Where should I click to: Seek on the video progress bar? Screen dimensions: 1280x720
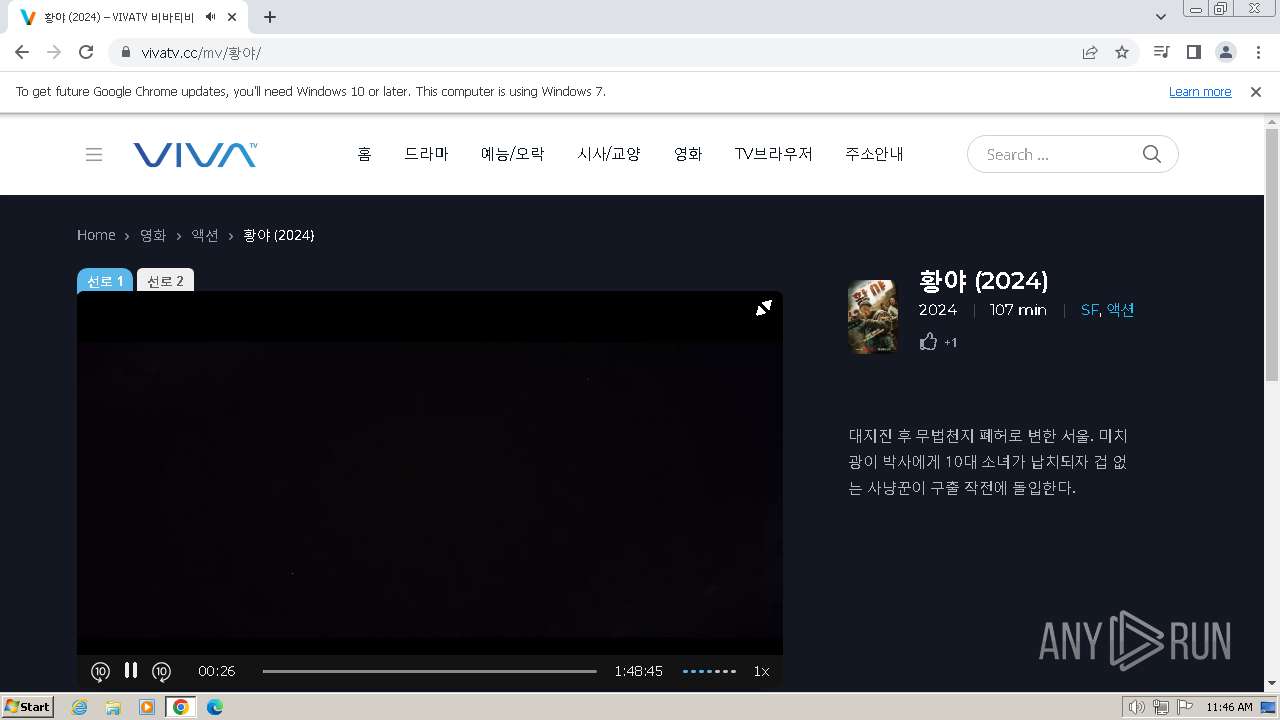pos(430,671)
